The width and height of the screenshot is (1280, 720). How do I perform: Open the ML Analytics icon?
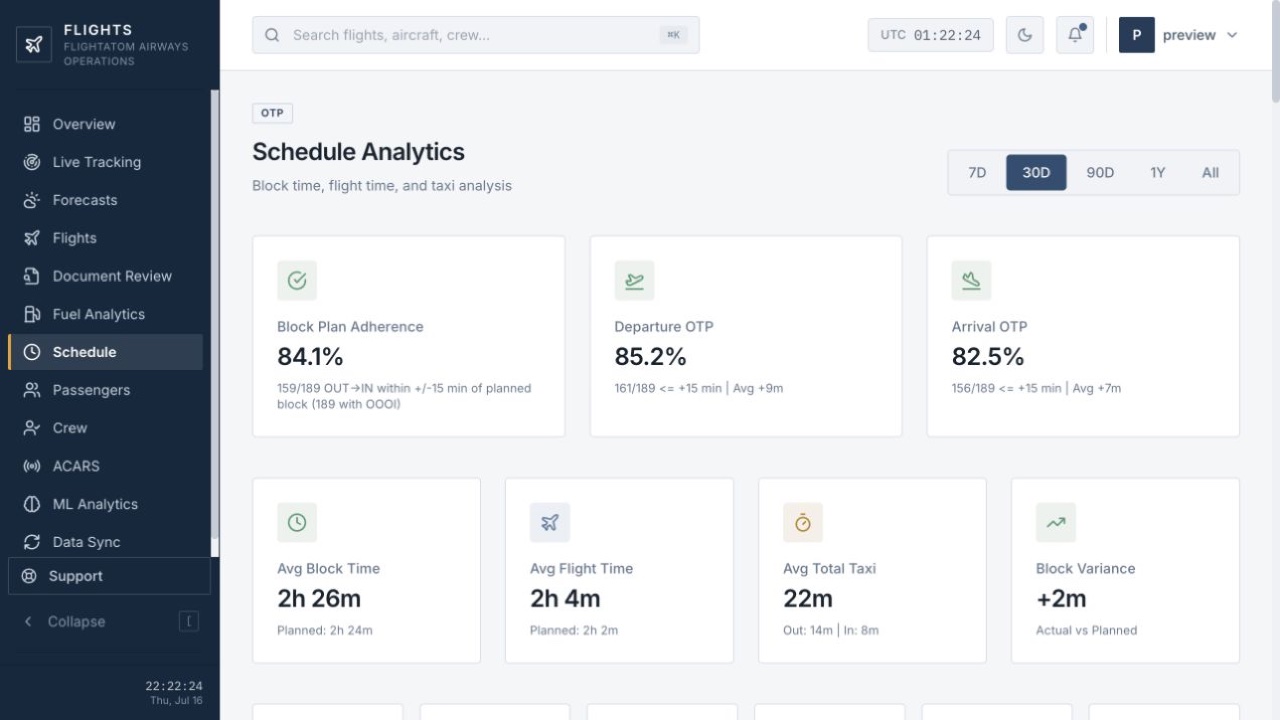click(32, 504)
